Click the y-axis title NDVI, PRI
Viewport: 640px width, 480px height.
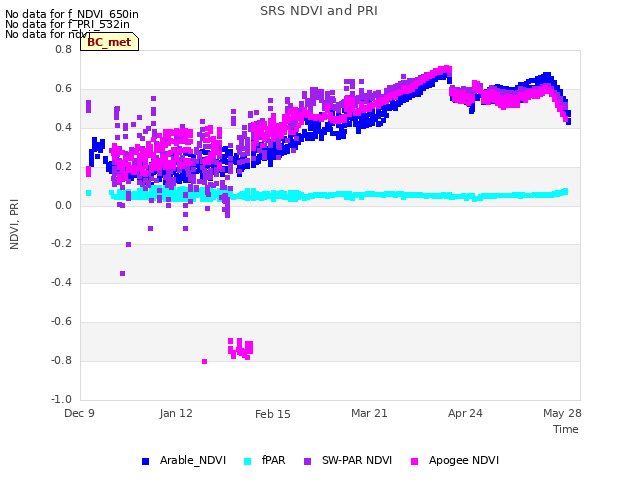click(14, 224)
